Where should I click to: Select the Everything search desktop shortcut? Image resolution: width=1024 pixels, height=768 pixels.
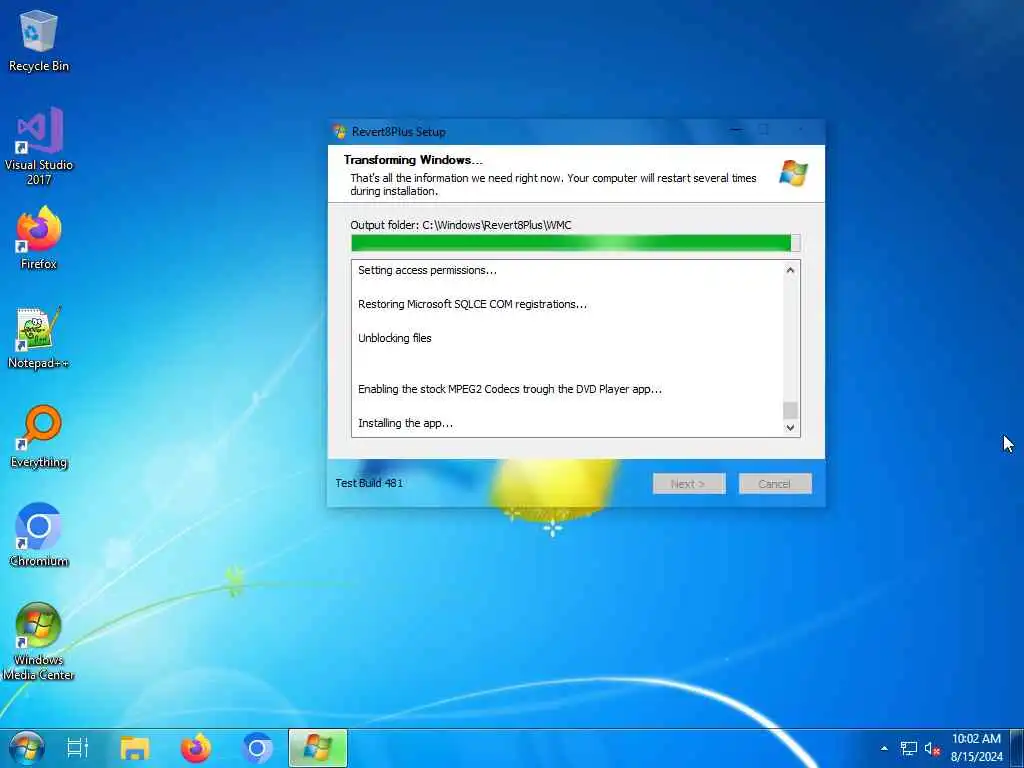(39, 436)
